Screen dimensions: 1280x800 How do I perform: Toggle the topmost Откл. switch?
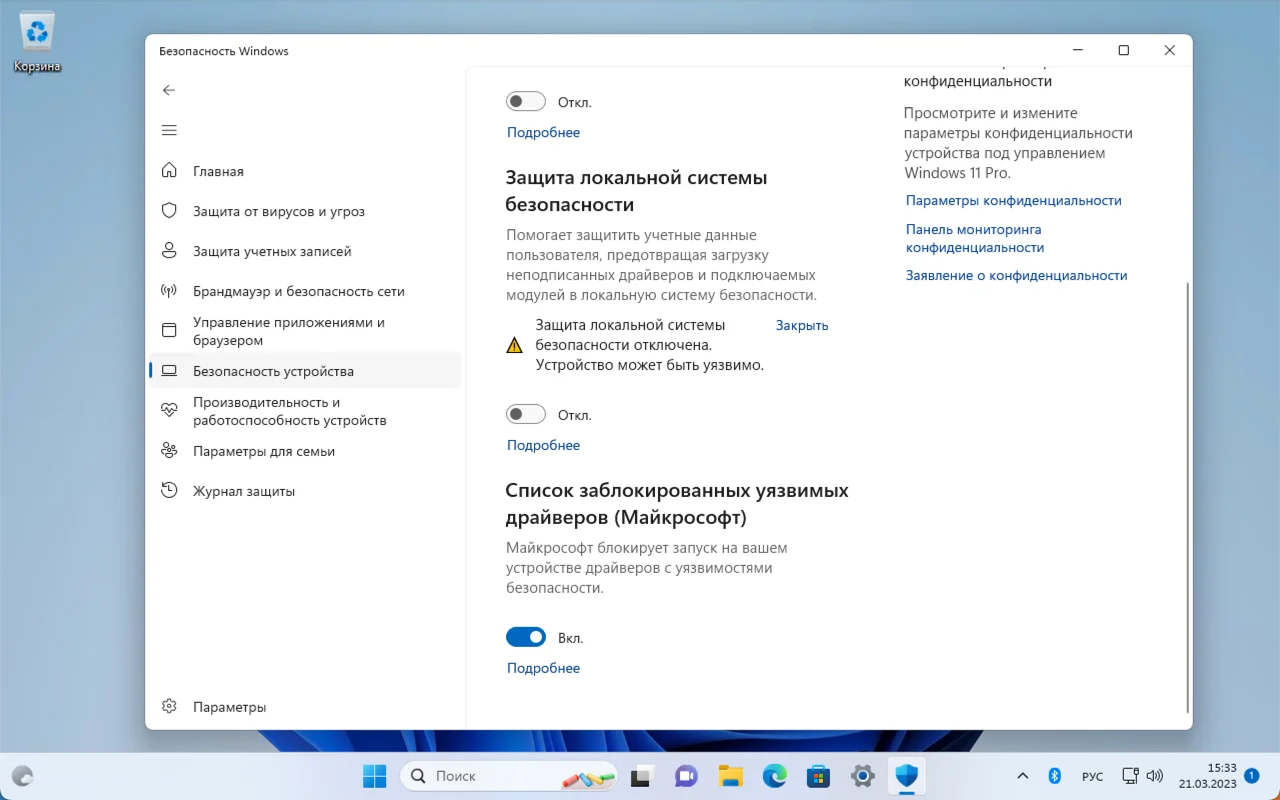click(526, 101)
